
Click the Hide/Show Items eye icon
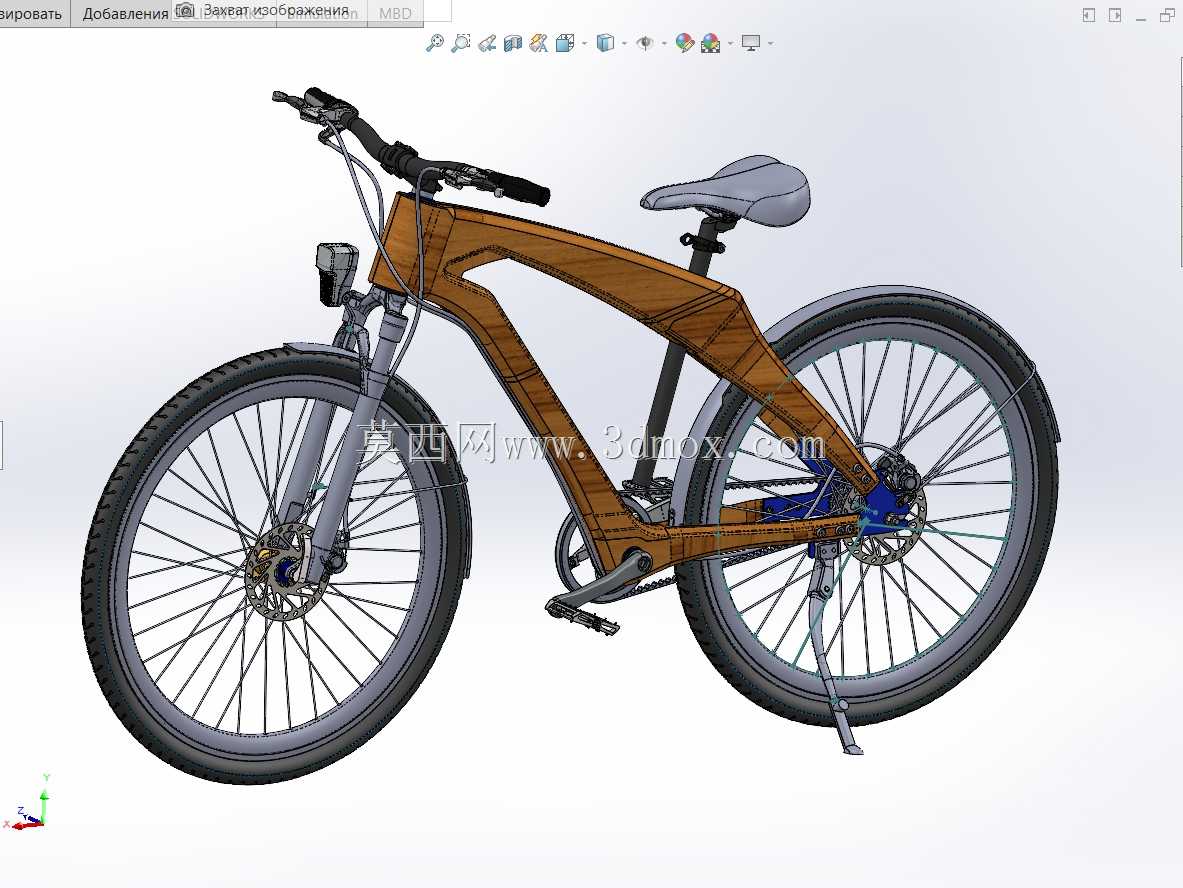click(x=645, y=43)
